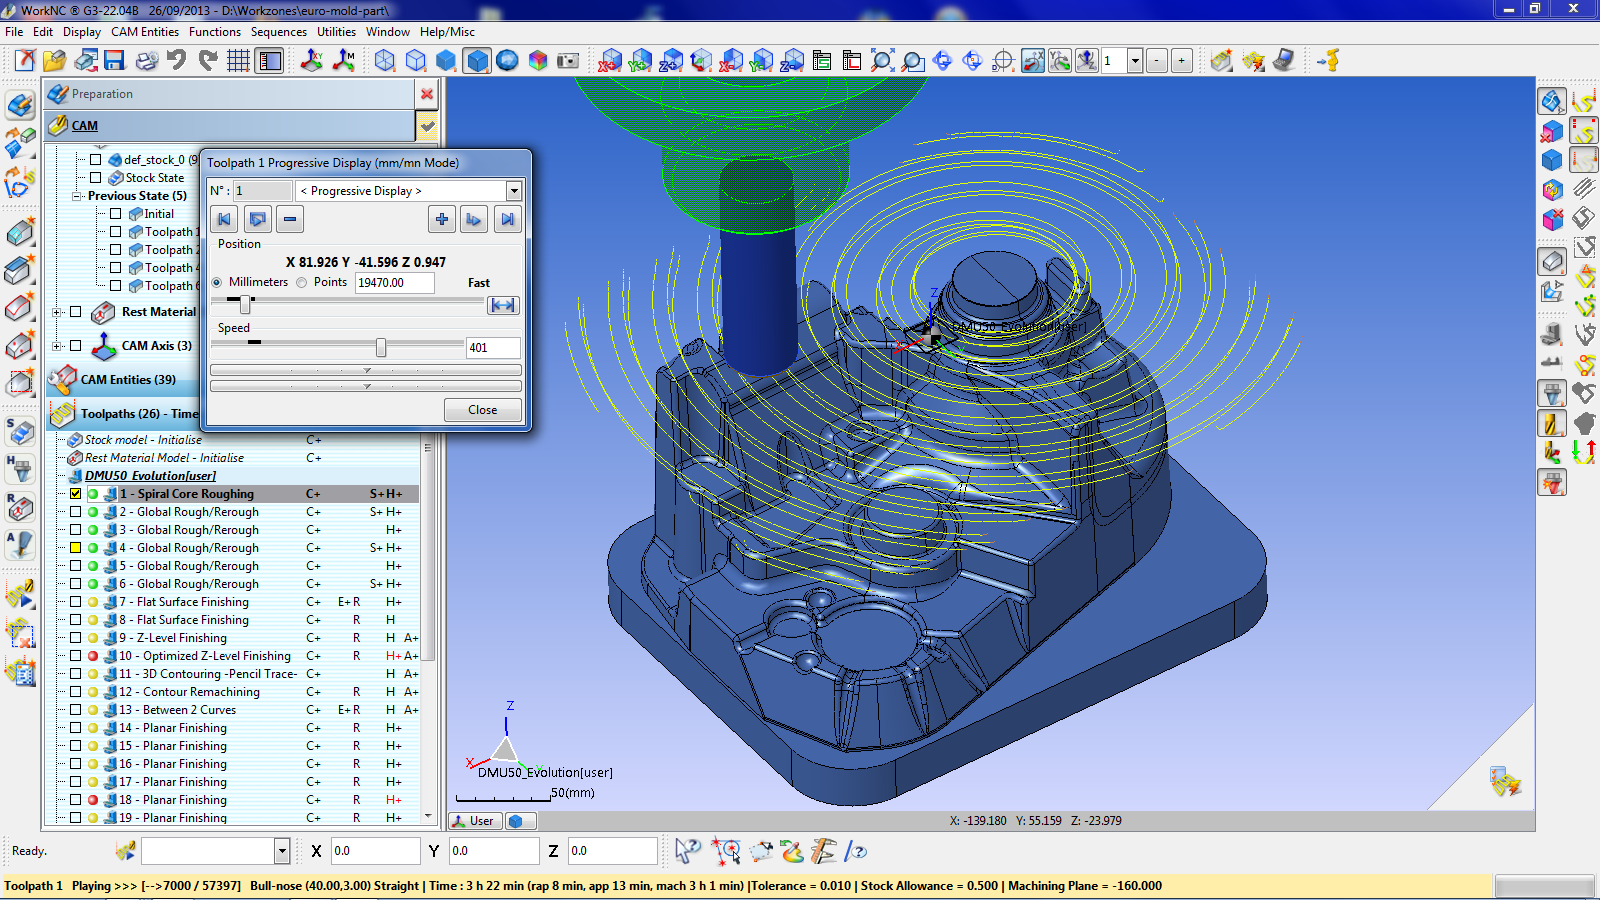Click the toolbar plus button
Viewport: 1600px width, 900px height.
1181,61
